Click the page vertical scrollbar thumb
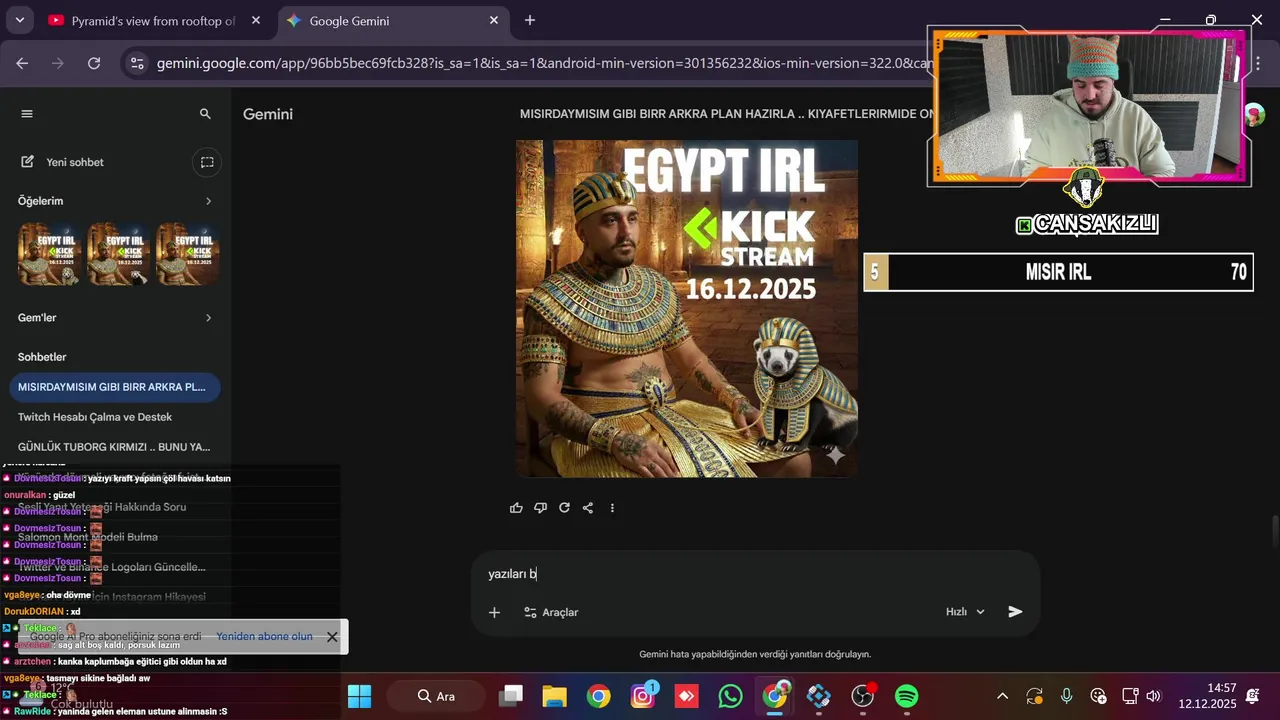This screenshot has width=1280, height=720. [1274, 531]
